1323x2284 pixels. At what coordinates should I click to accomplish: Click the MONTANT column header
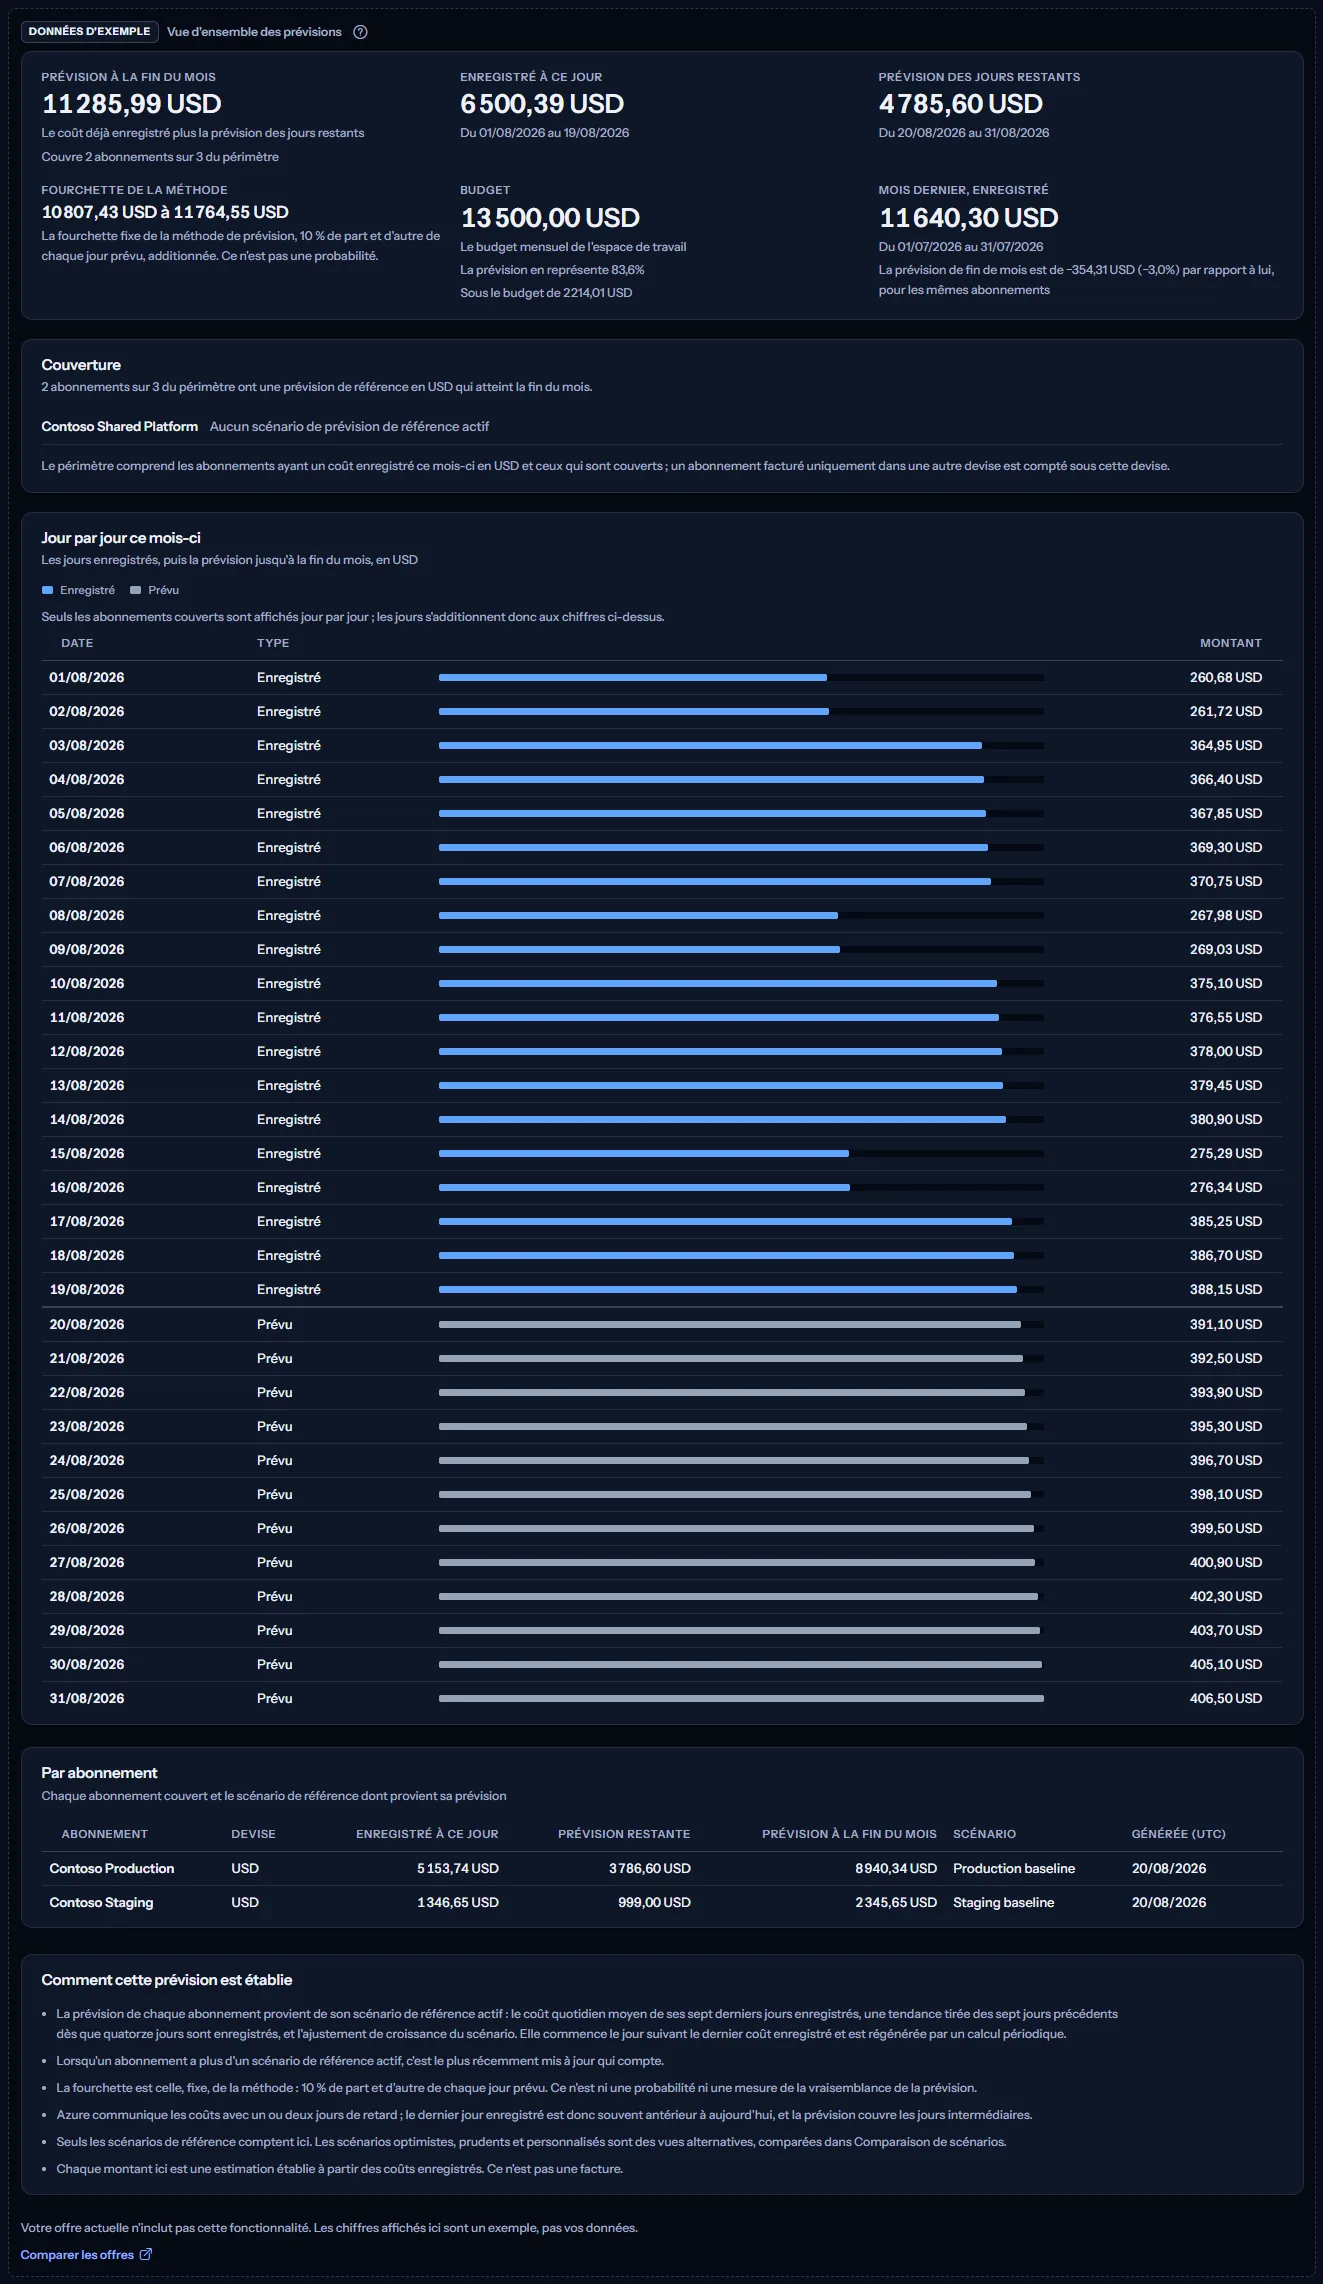[1231, 643]
